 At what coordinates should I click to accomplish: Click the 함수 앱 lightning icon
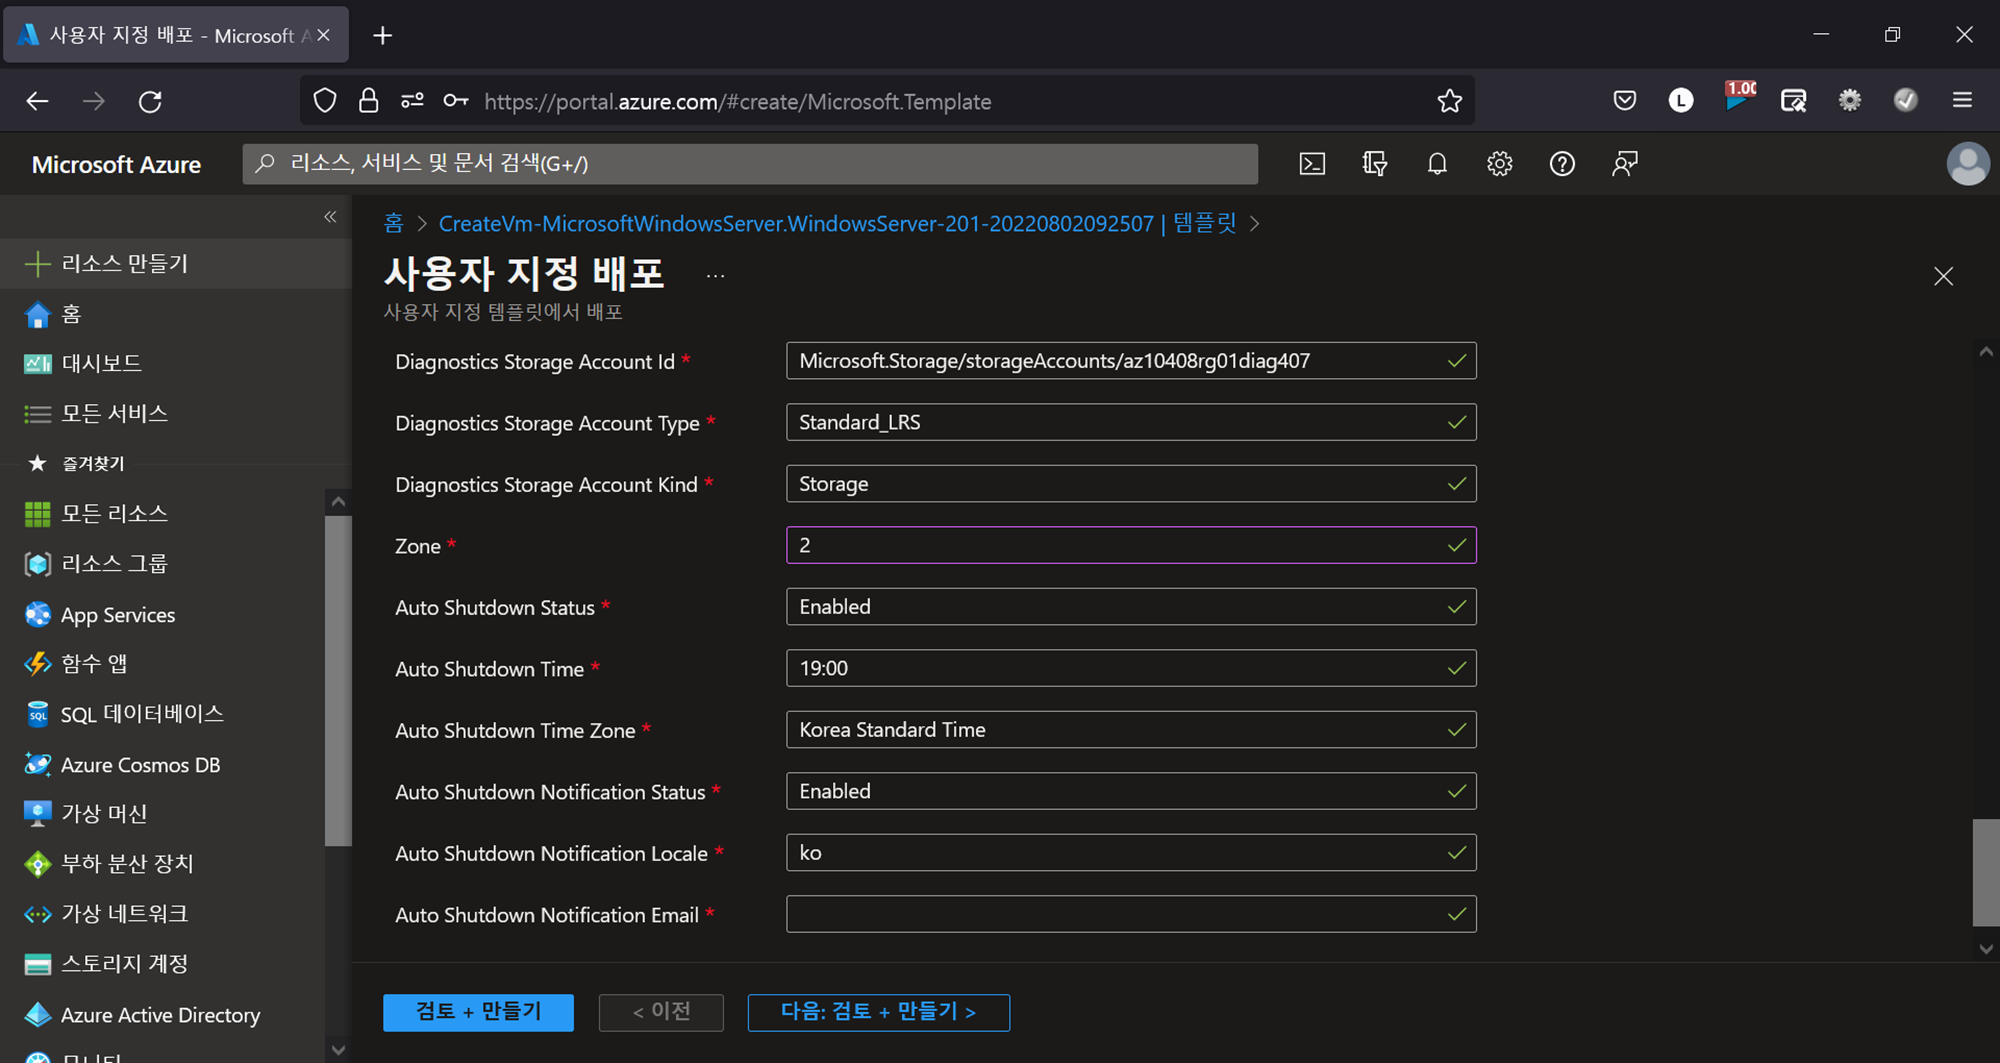[x=37, y=664]
